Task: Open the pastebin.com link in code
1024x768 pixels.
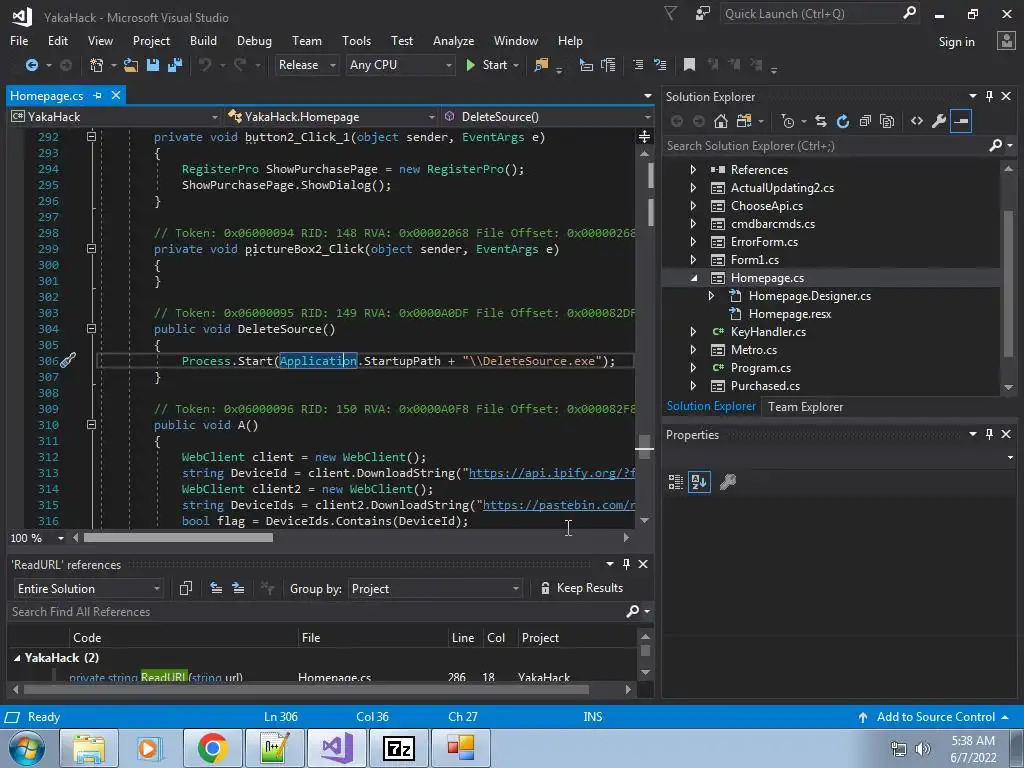Action: click(559, 505)
